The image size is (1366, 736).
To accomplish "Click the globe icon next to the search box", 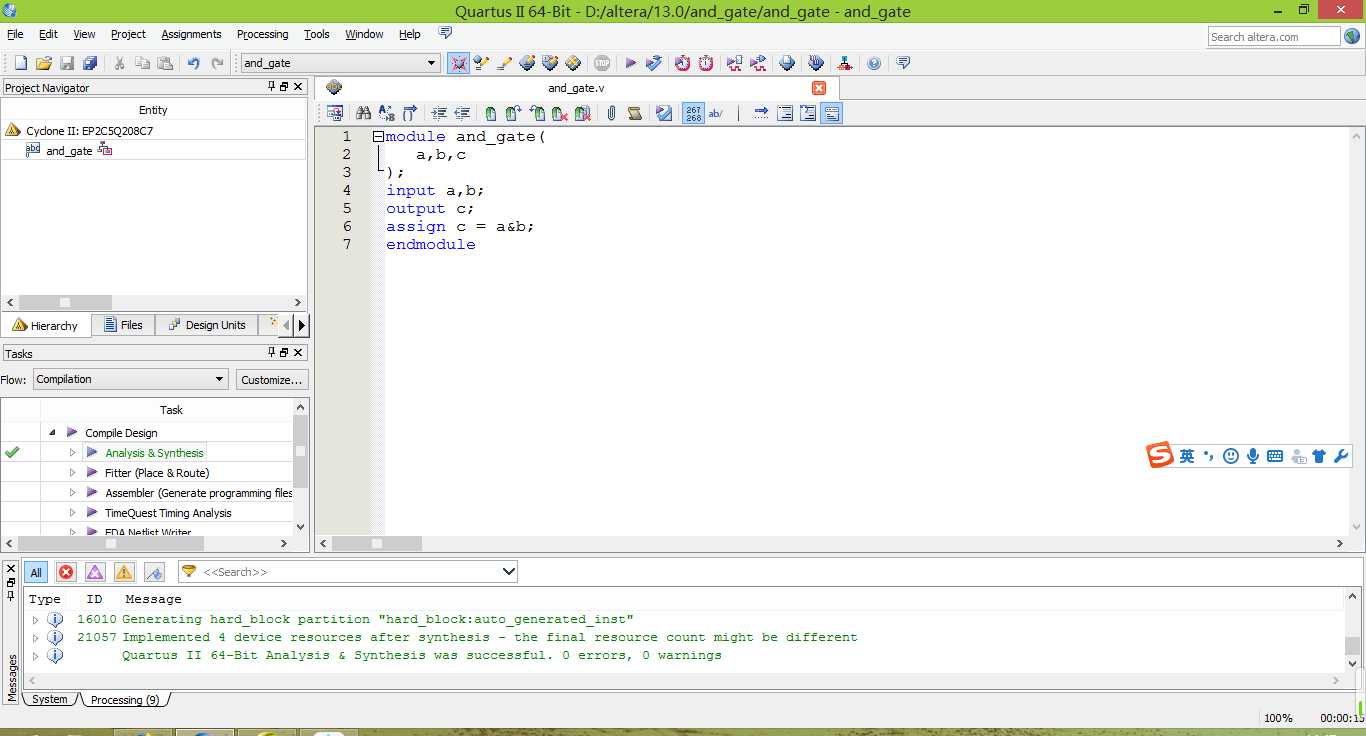I will tap(1352, 37).
